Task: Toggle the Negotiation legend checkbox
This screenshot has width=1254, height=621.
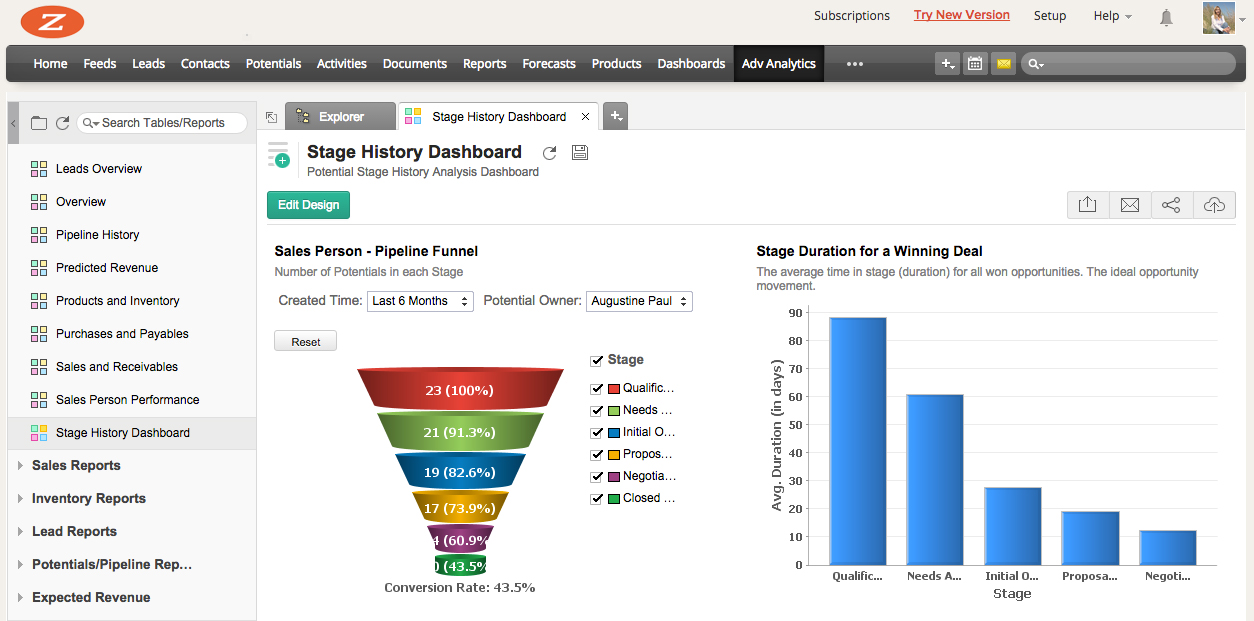Action: point(597,476)
